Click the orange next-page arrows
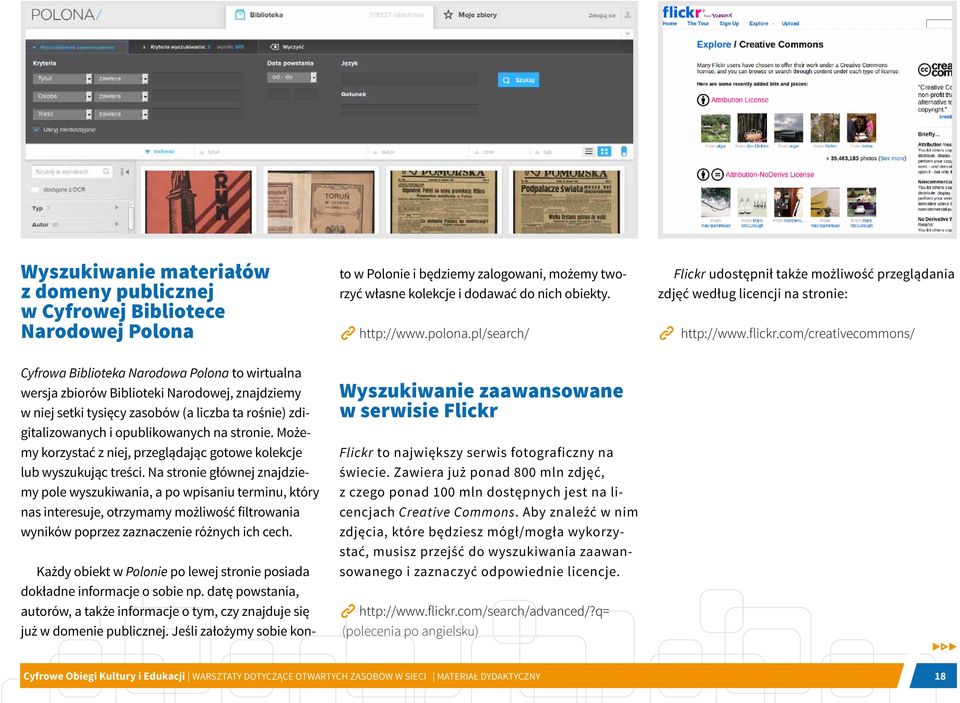This screenshot has width=960, height=703. 943,646
